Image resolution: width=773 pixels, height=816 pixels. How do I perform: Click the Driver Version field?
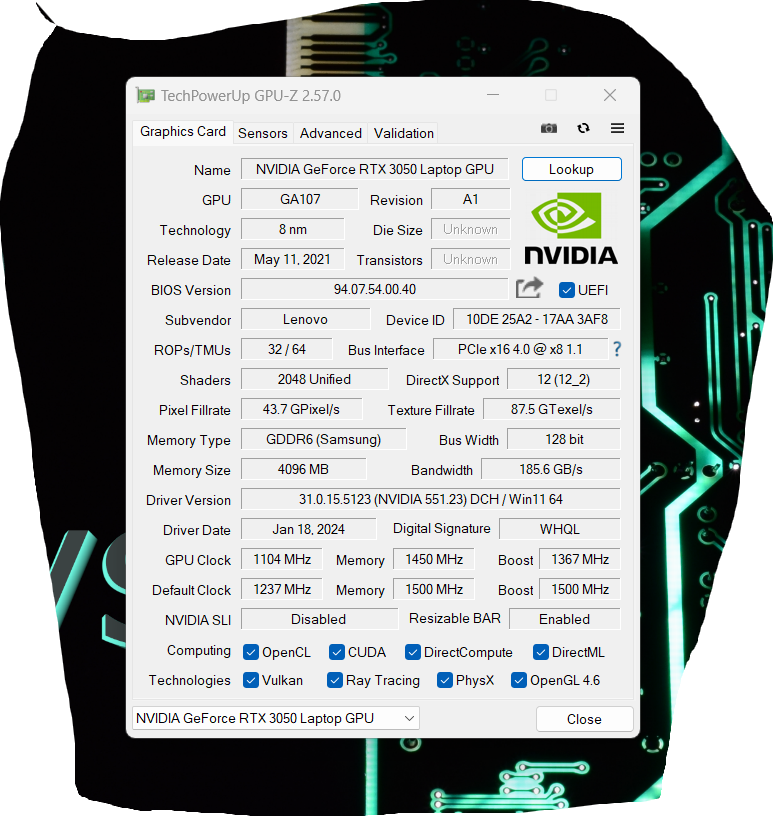[430, 499]
